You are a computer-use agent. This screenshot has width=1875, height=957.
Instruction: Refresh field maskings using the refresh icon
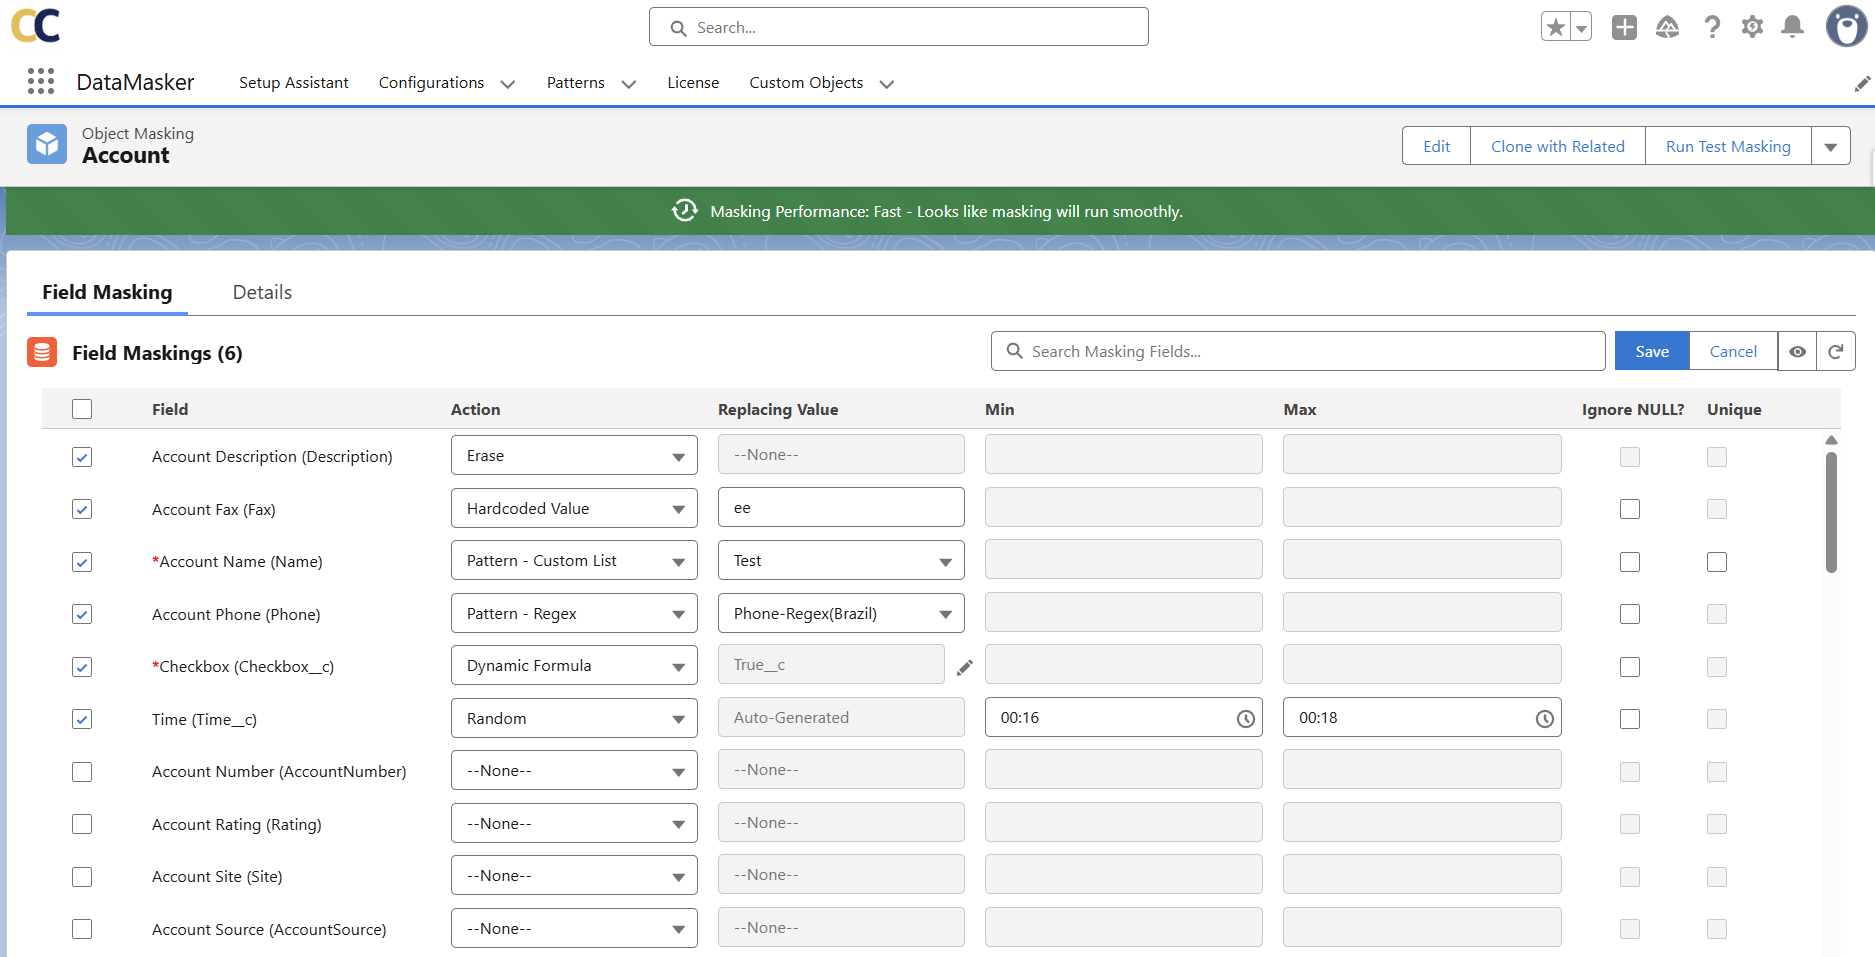point(1836,351)
